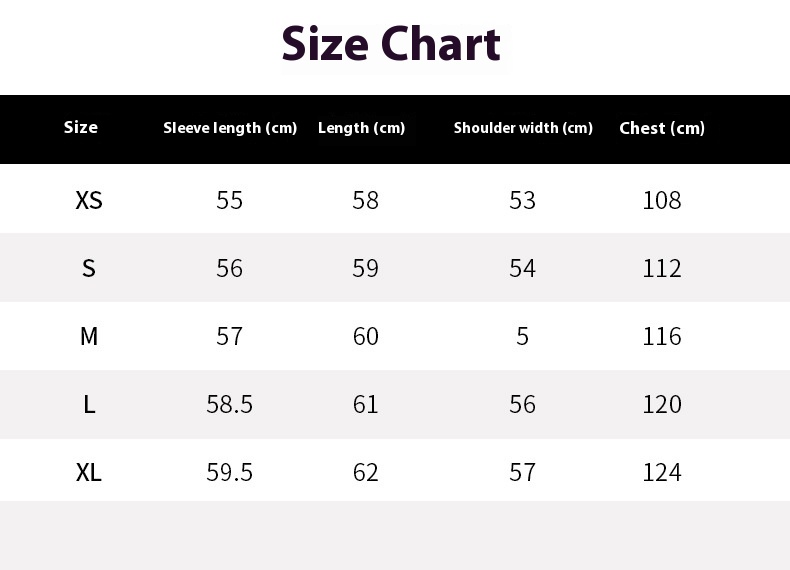The image size is (790, 570).
Task: Select the L chest value 120
Action: 662,404
